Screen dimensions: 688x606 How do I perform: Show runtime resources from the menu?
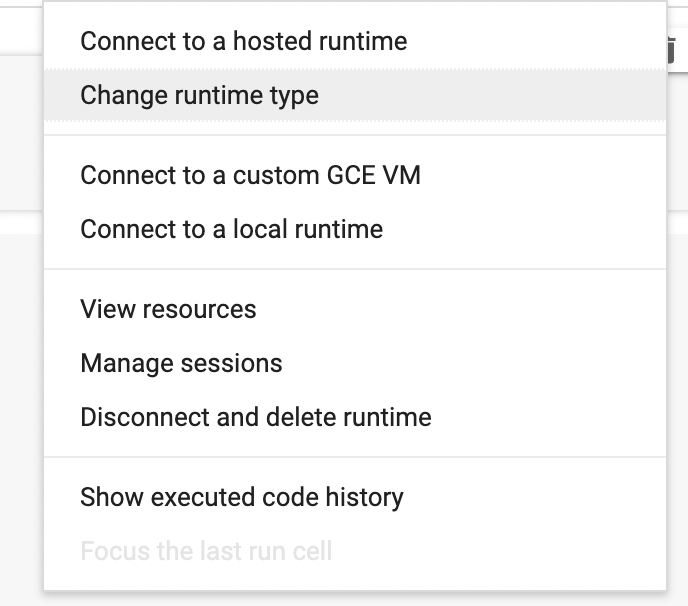(168, 310)
